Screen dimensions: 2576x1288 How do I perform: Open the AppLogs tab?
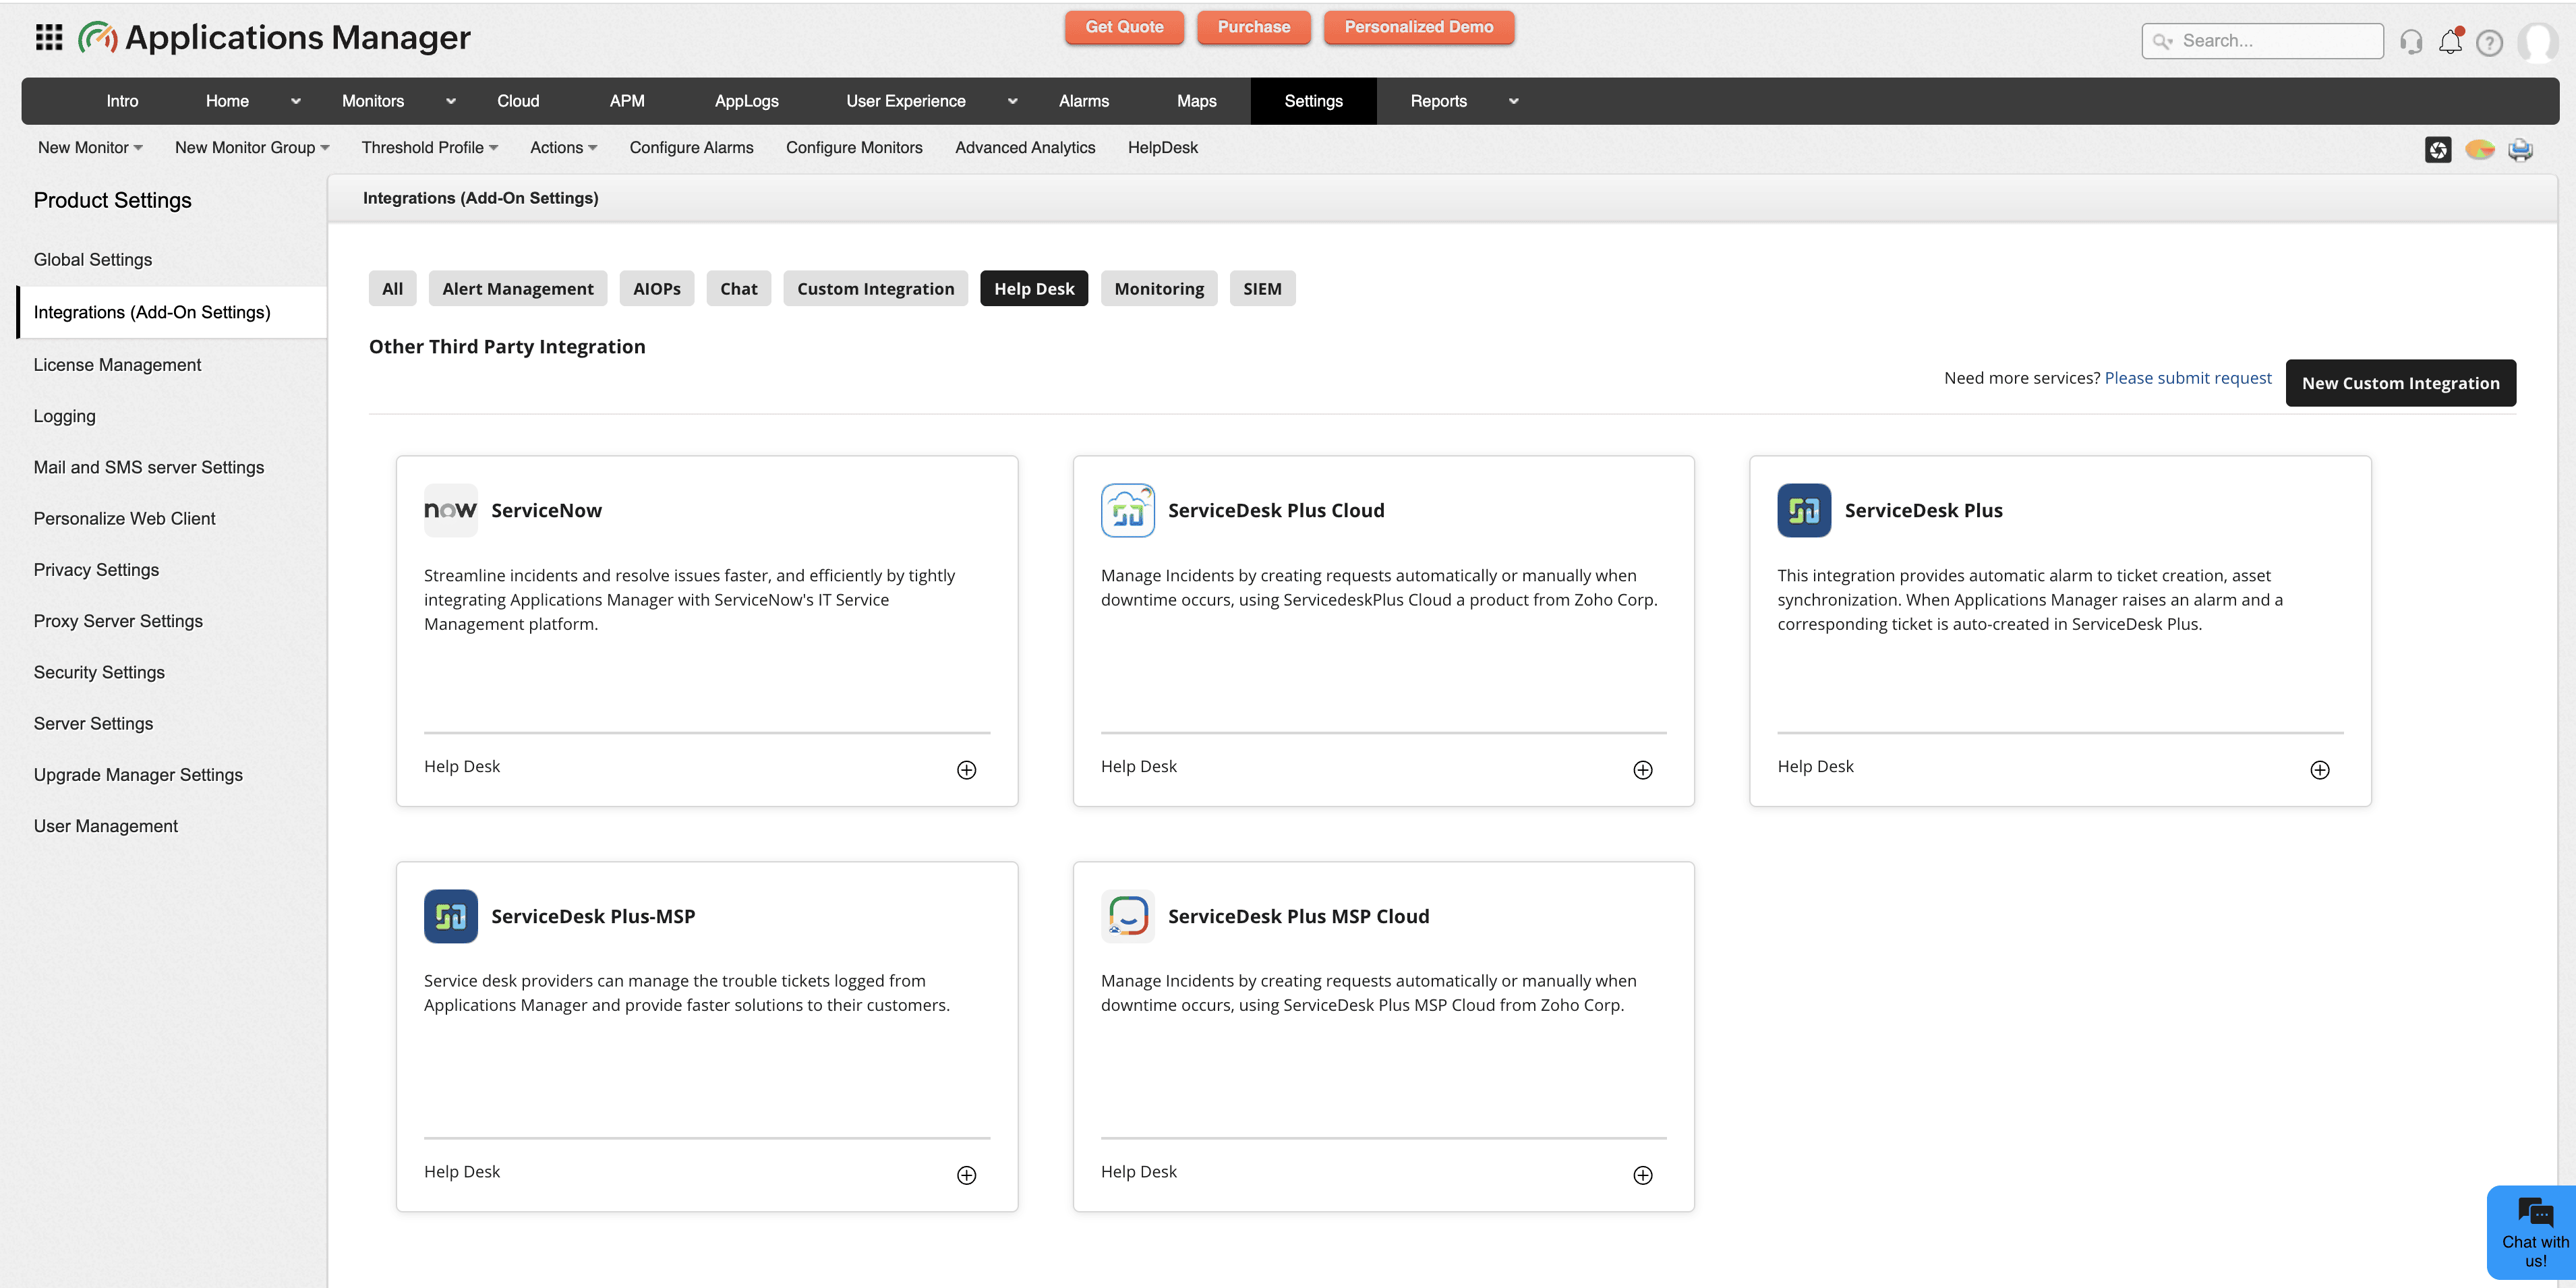click(x=746, y=101)
